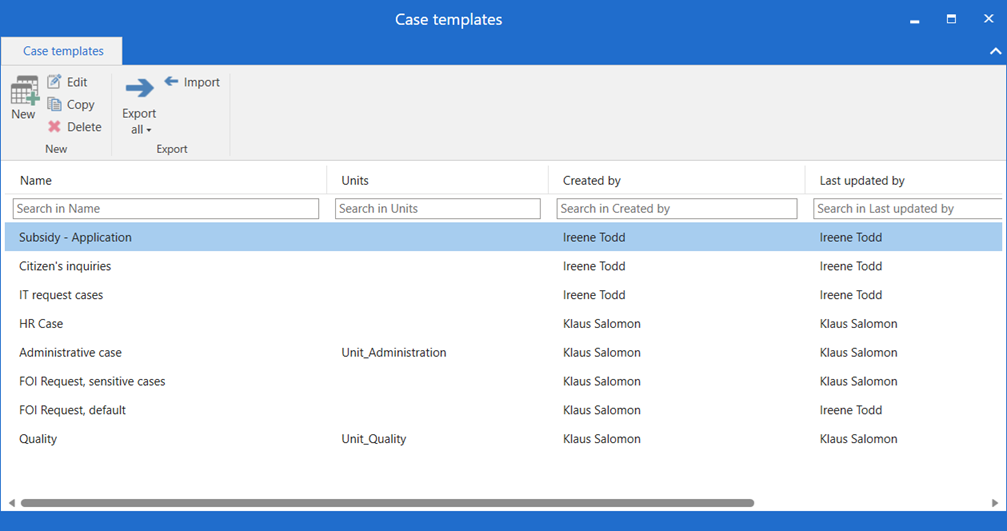Click the red Delete cross icon
The width and height of the screenshot is (1007, 531).
click(55, 126)
